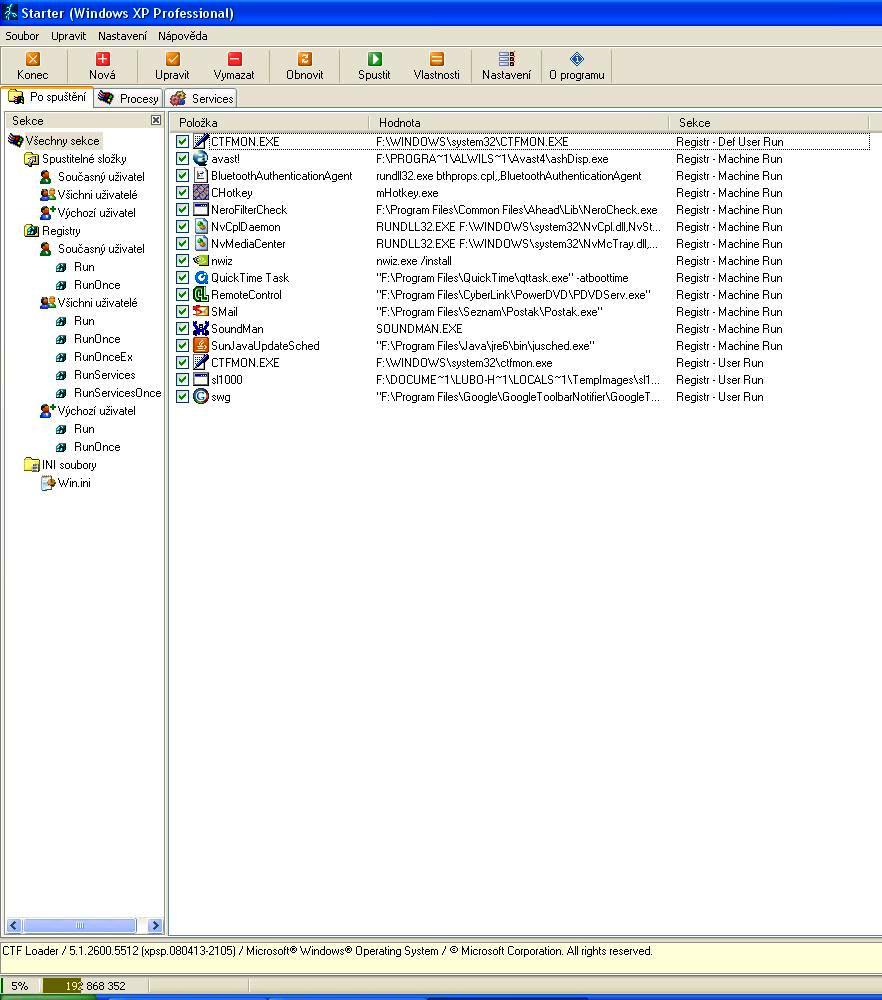Click the BluetoothAuthenticationAgent entry icon
The image size is (882, 1000).
(201, 175)
